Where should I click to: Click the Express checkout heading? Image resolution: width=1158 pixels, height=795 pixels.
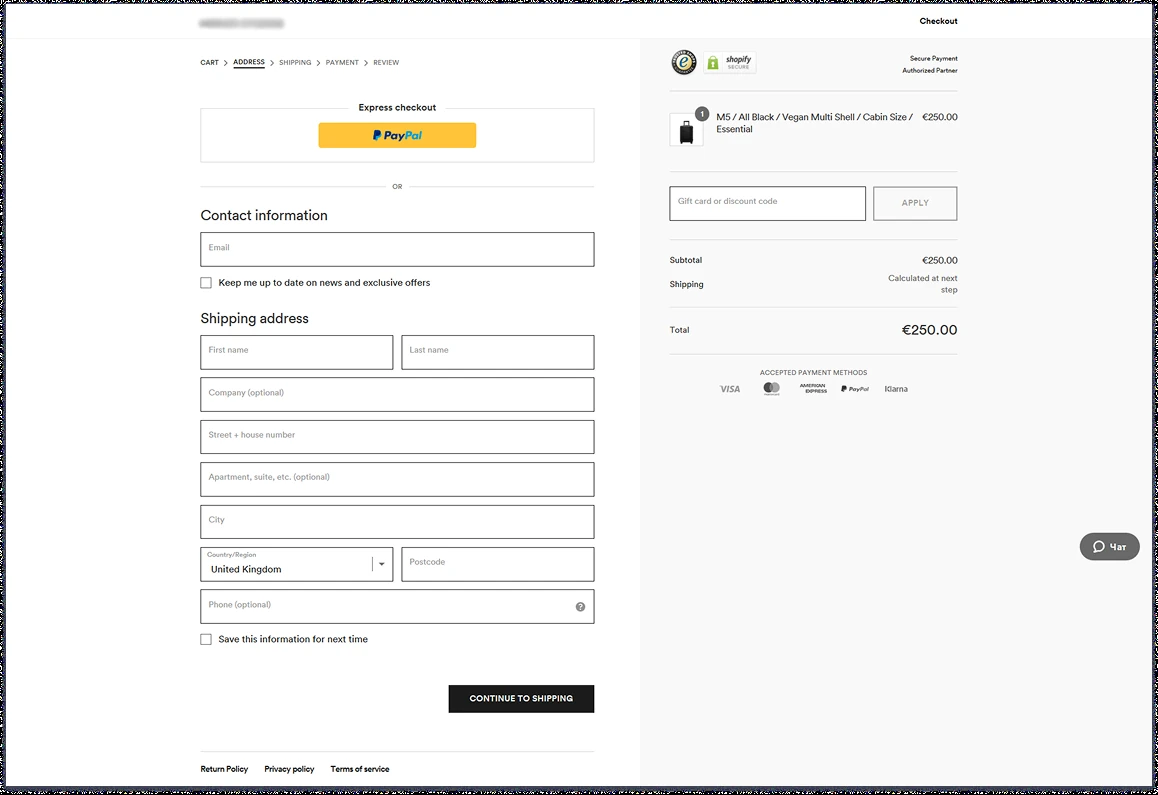pyautogui.click(x=397, y=107)
